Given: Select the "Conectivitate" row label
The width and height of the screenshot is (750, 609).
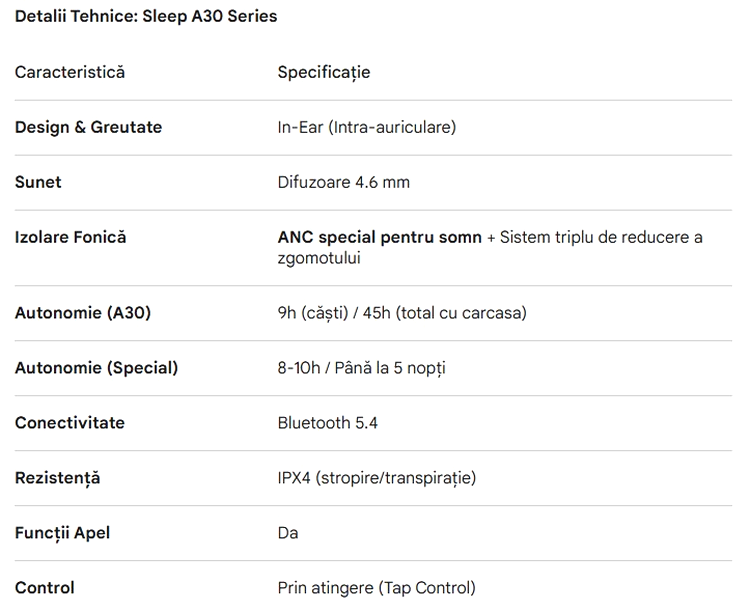Looking at the screenshot, I should click(70, 423).
